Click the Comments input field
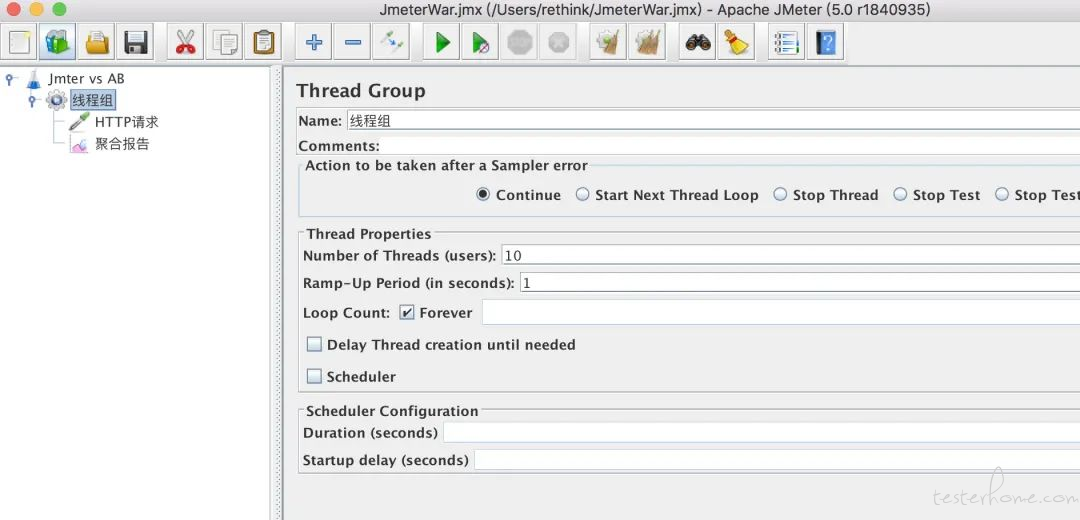 730,146
